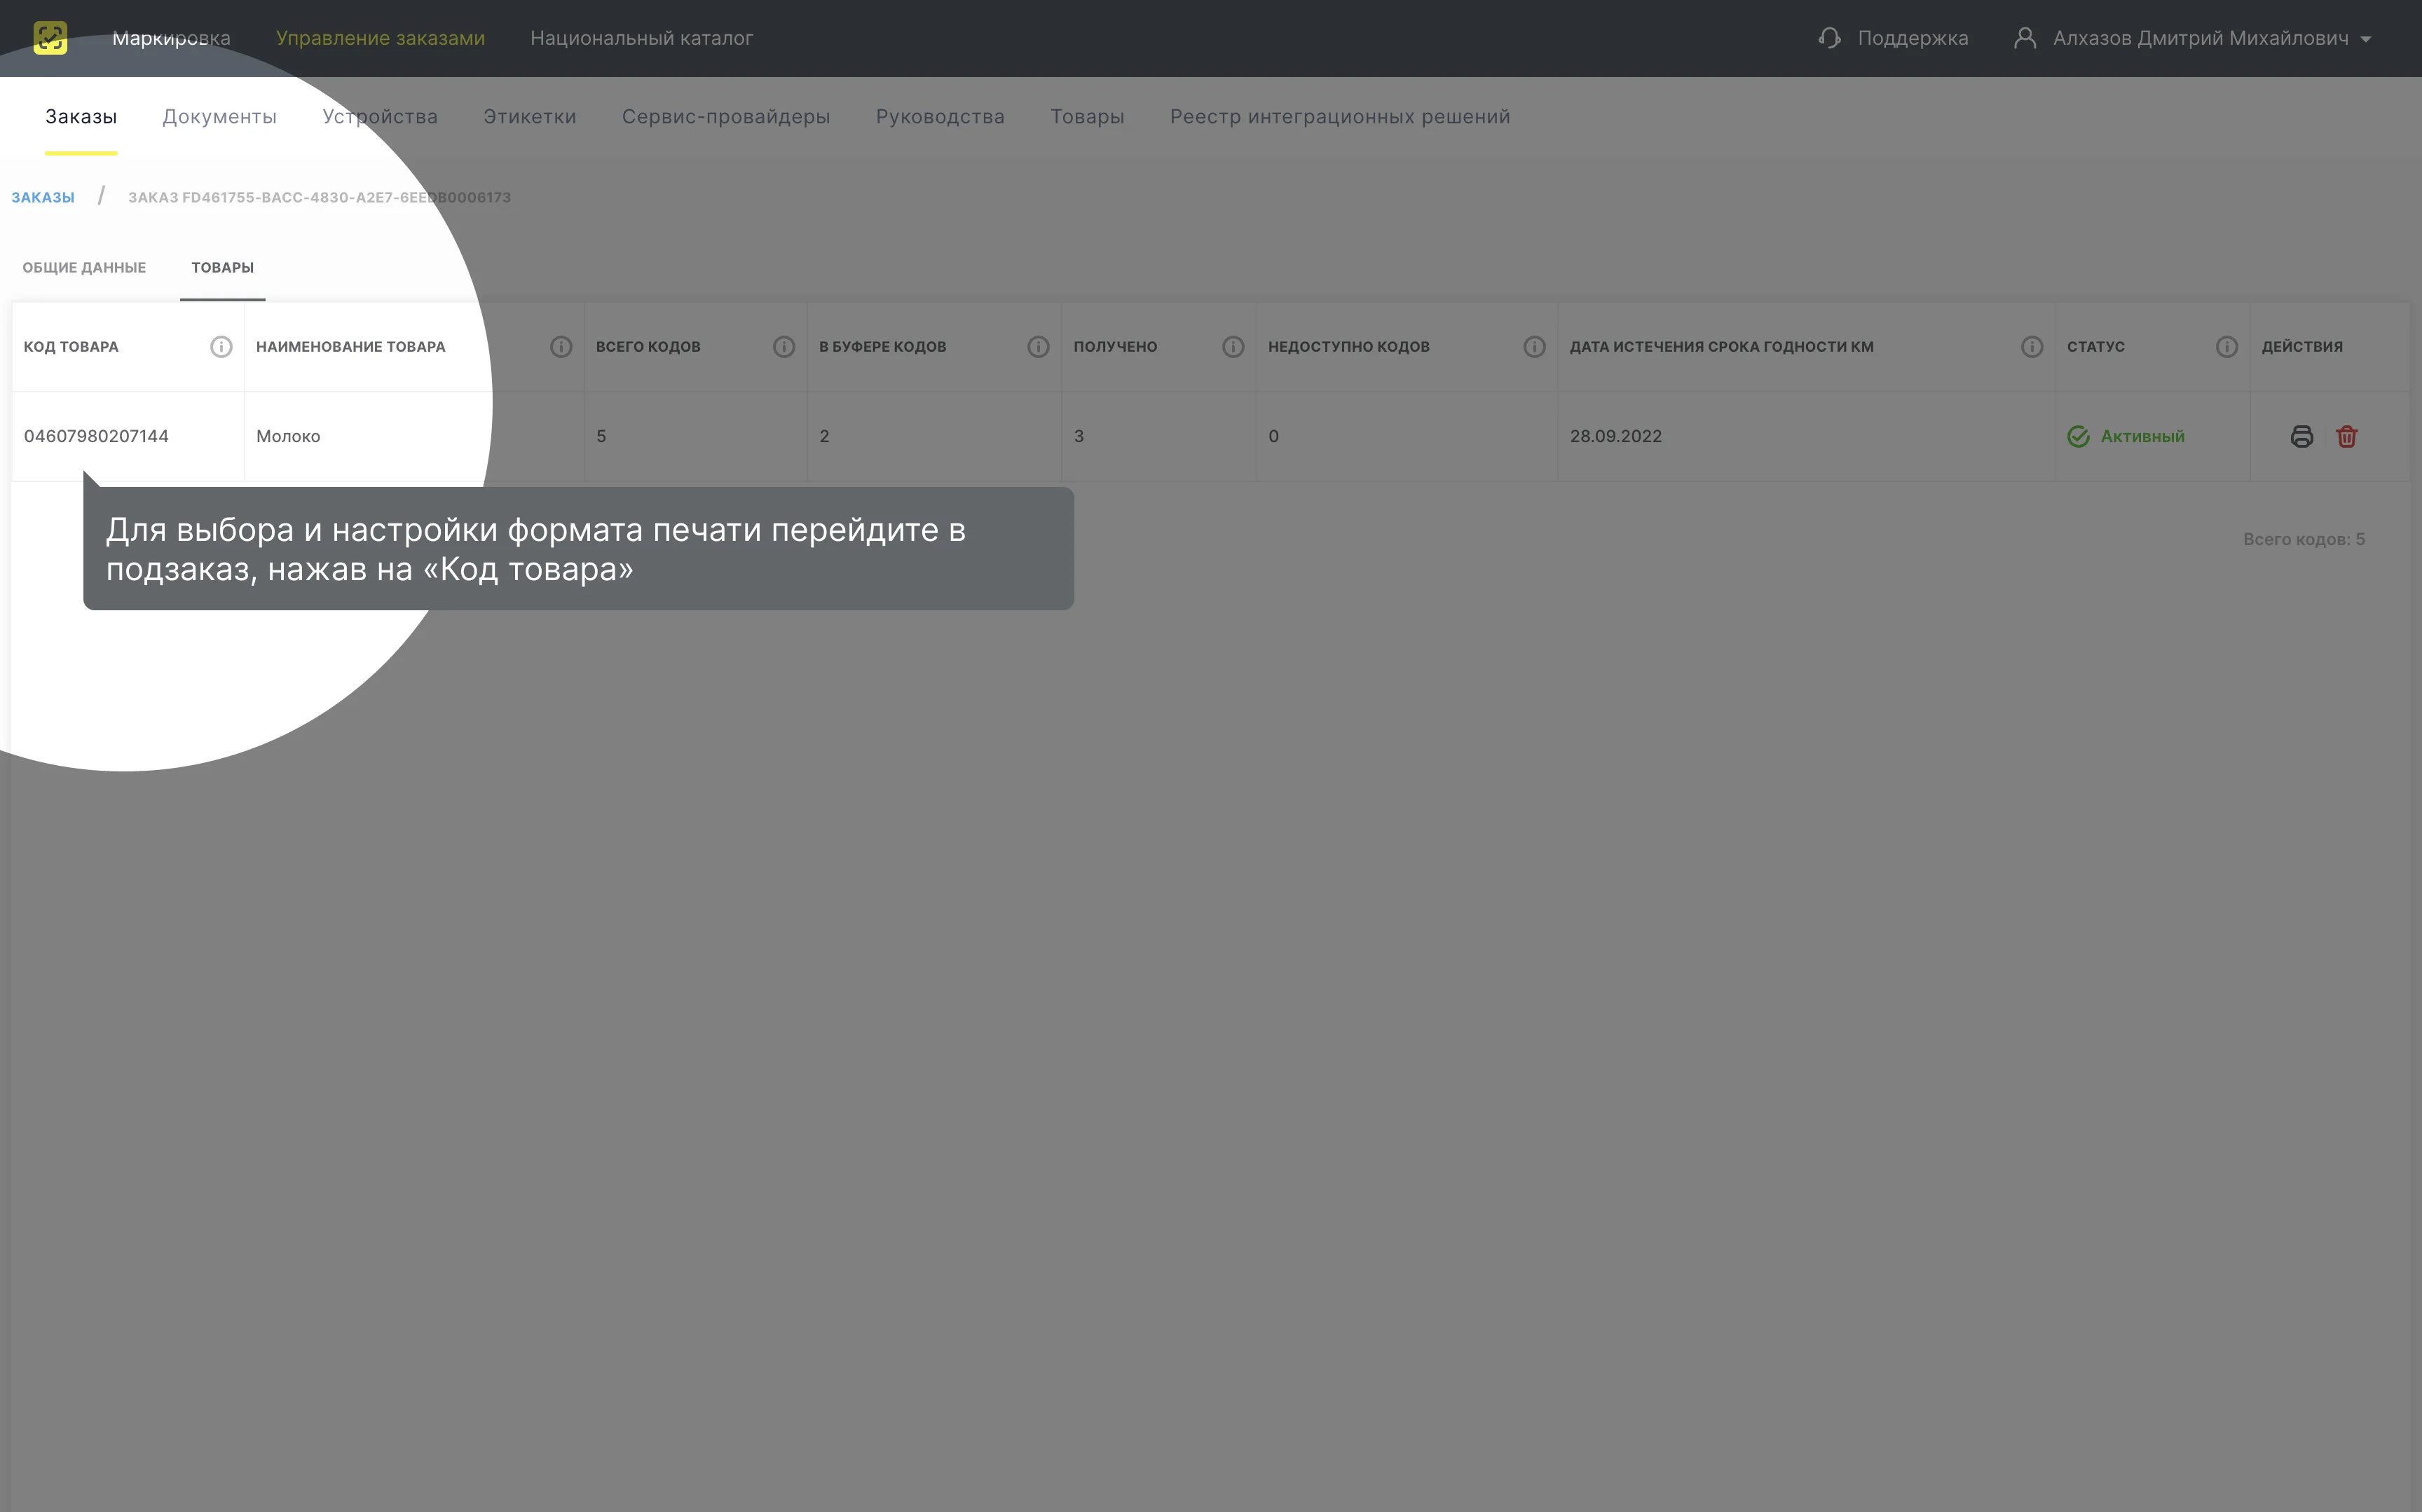Click the НЕДОСТУПНО КОДОВ column header
Viewport: 2422px width, 1512px height.
[x=1349, y=347]
